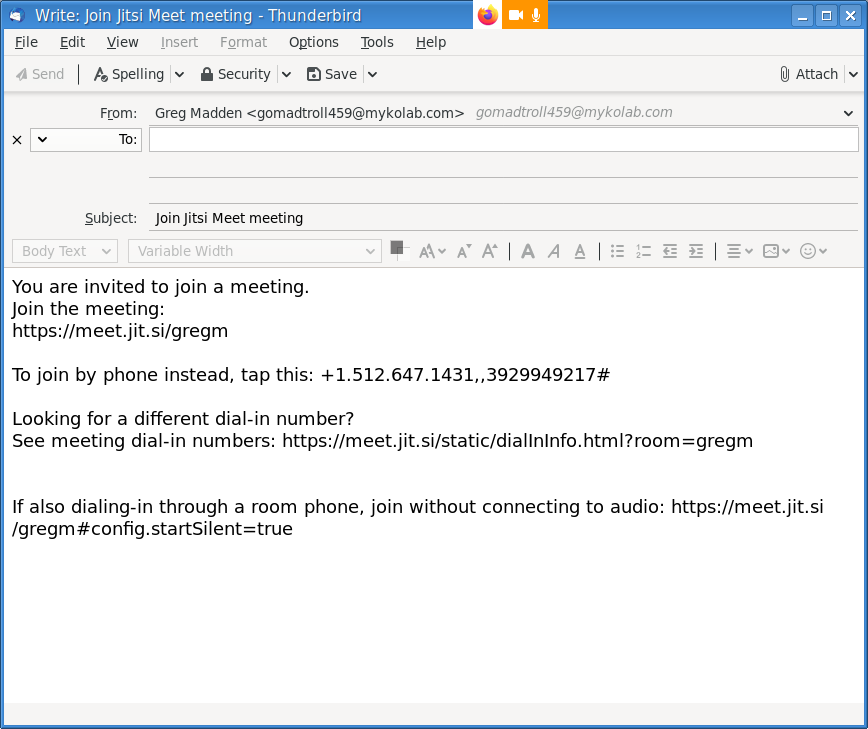Focus the To address field
Screen dimensions: 868x729
[504, 139]
